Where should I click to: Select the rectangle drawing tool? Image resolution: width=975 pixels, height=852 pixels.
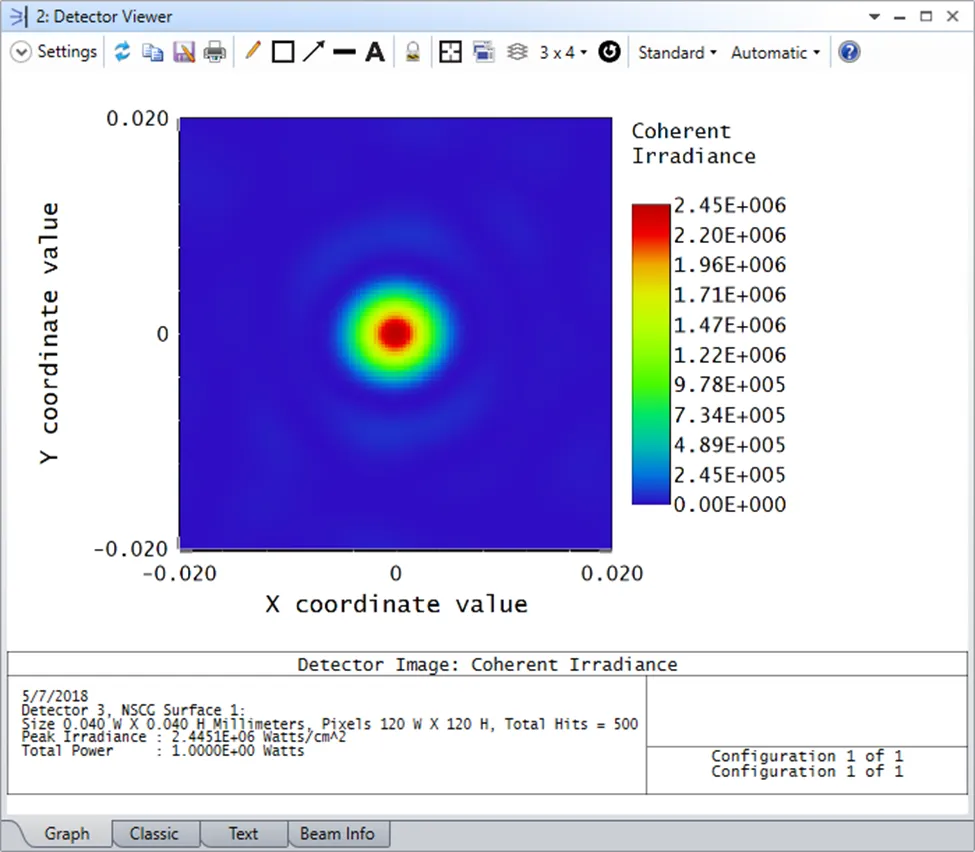(283, 52)
